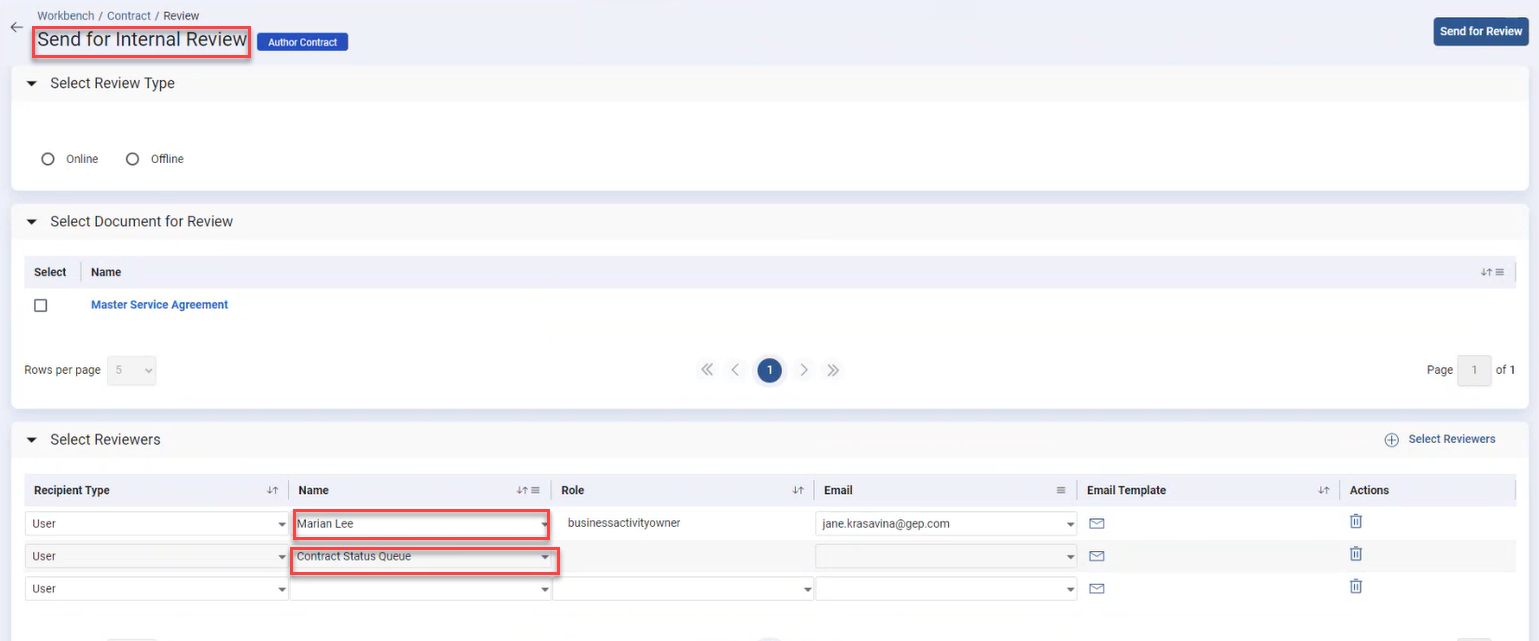Viewport: 1539px width, 641px height.
Task: Delete the Contract Status Queue reviewer row
Action: pyautogui.click(x=1356, y=554)
